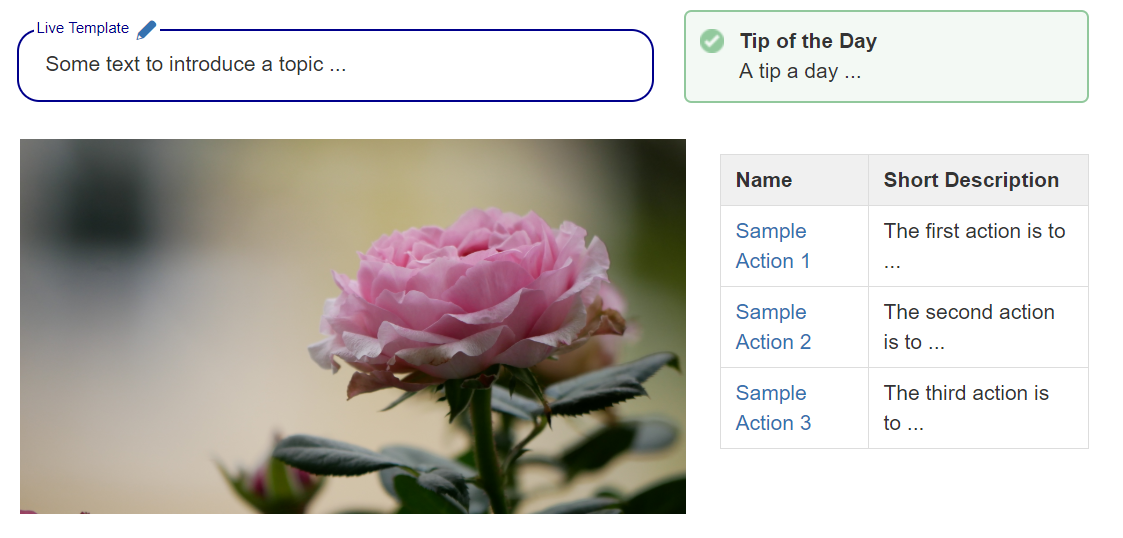Select the "The second action is to ..." cell

click(x=969, y=327)
